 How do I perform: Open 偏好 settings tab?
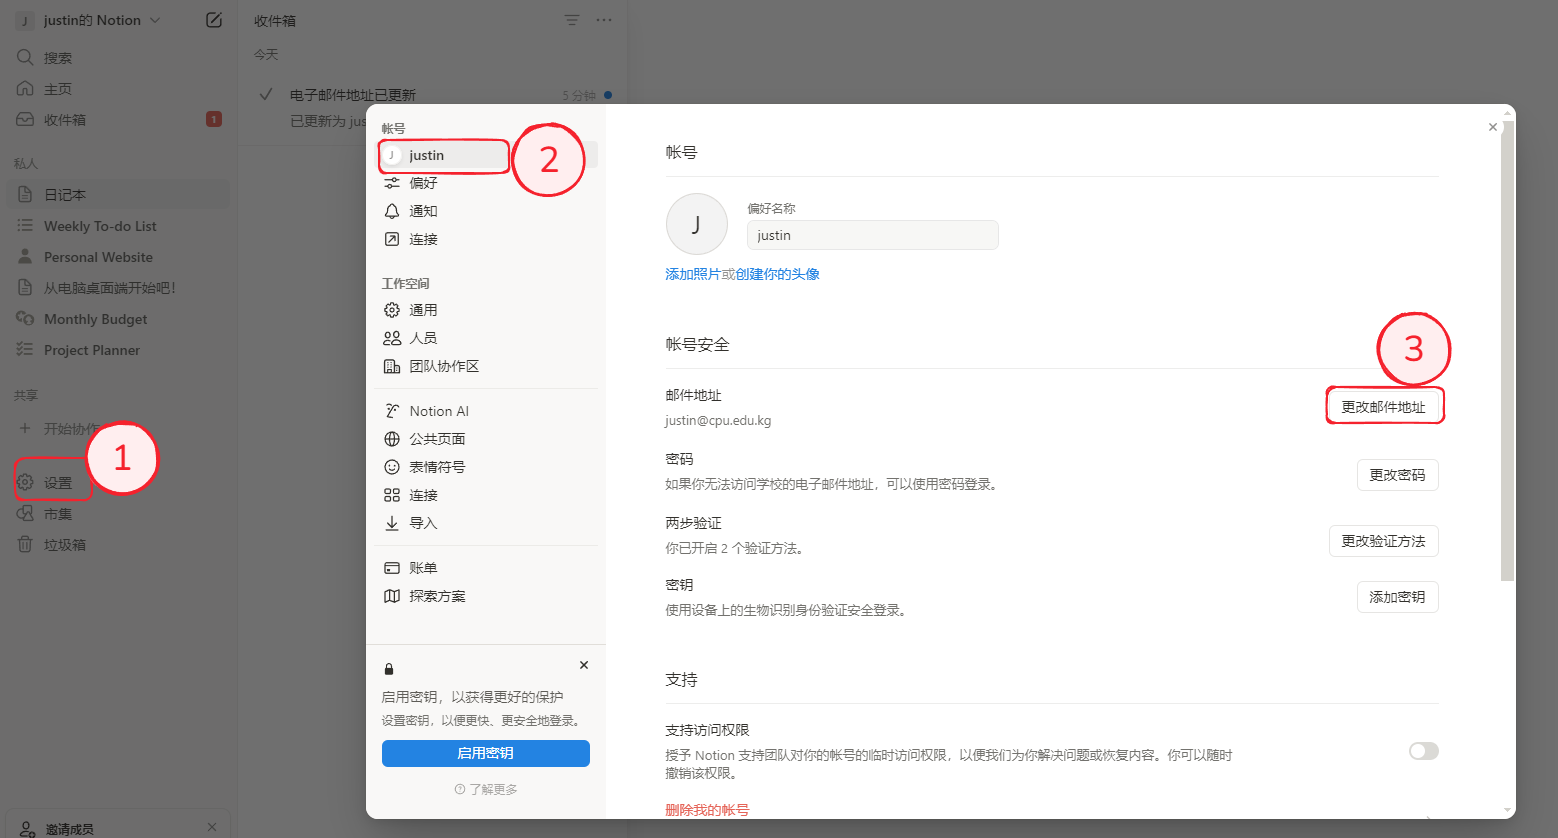pyautogui.click(x=488, y=183)
